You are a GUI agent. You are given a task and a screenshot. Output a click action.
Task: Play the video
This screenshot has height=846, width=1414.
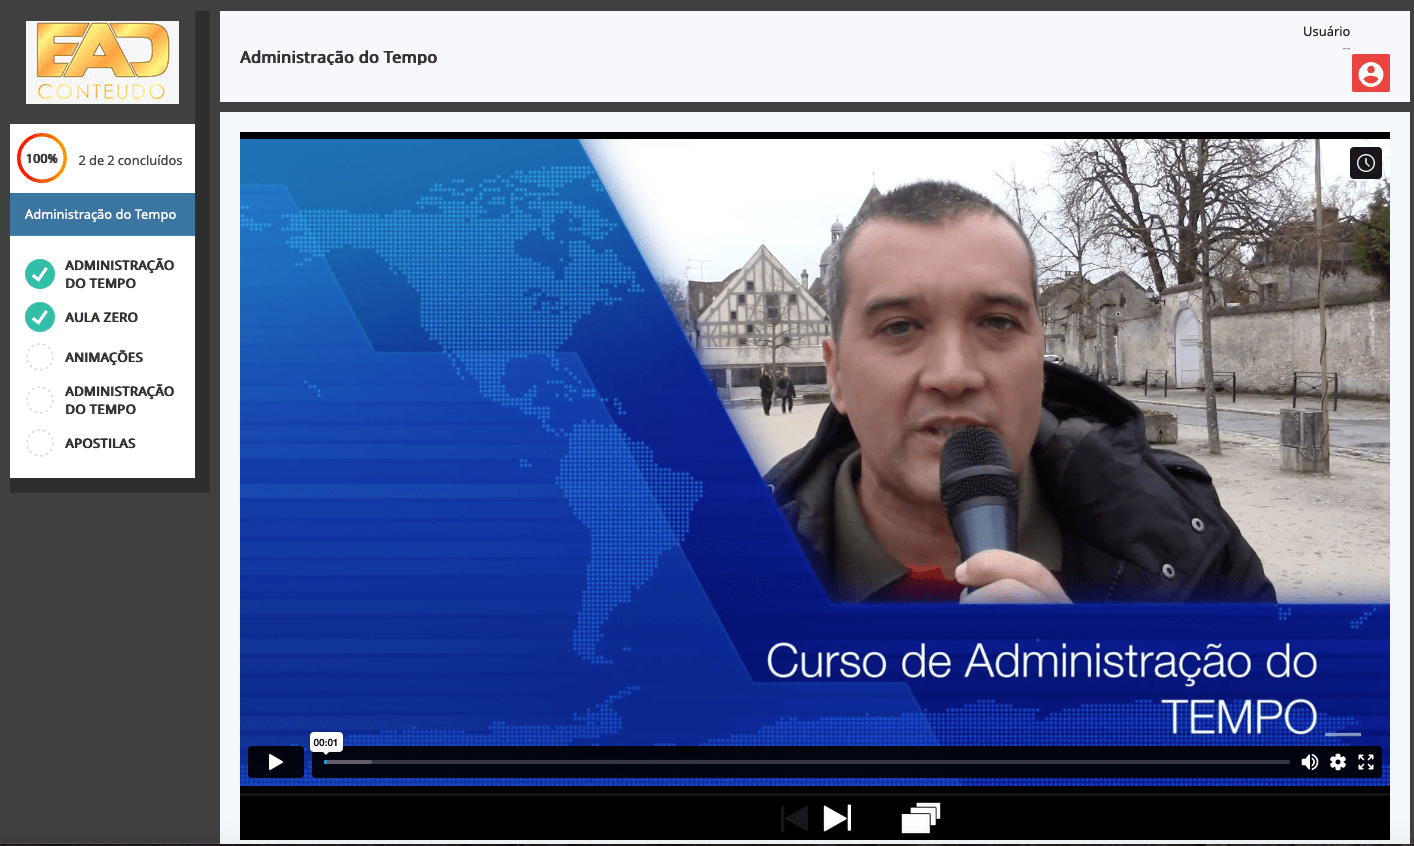tap(276, 762)
